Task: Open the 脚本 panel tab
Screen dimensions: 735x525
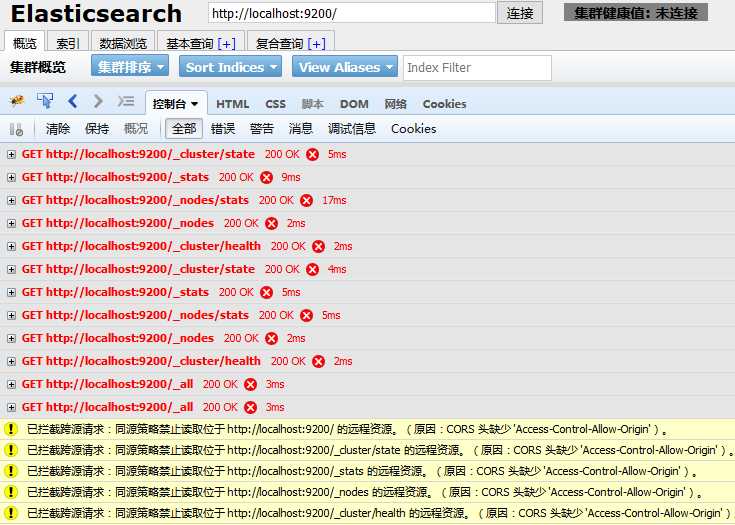Action: coord(312,104)
